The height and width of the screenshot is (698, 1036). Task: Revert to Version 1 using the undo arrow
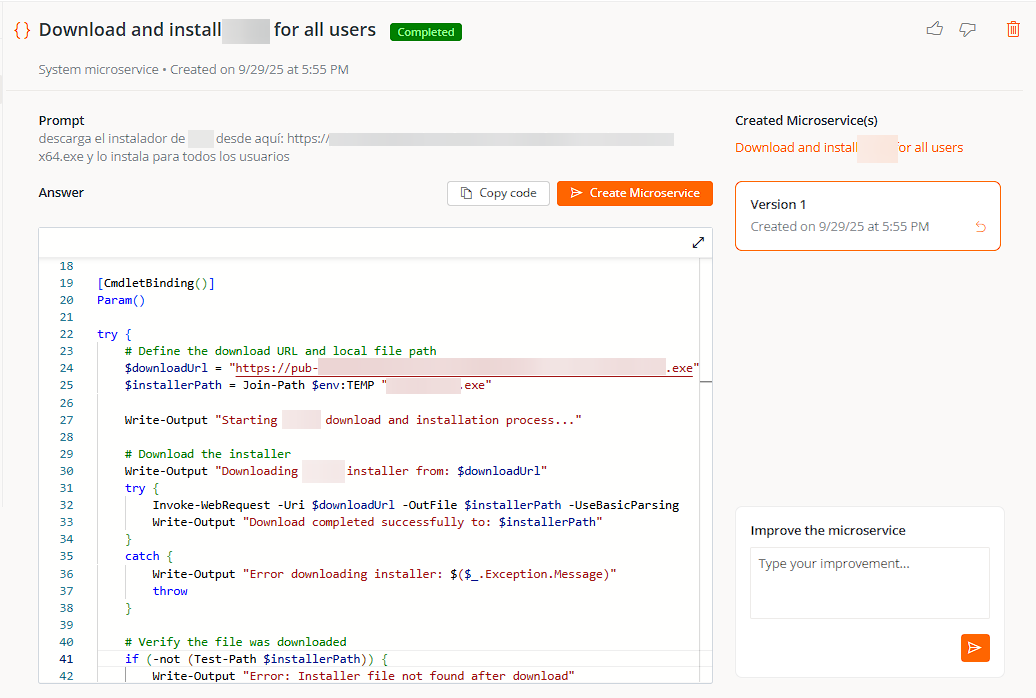(980, 227)
